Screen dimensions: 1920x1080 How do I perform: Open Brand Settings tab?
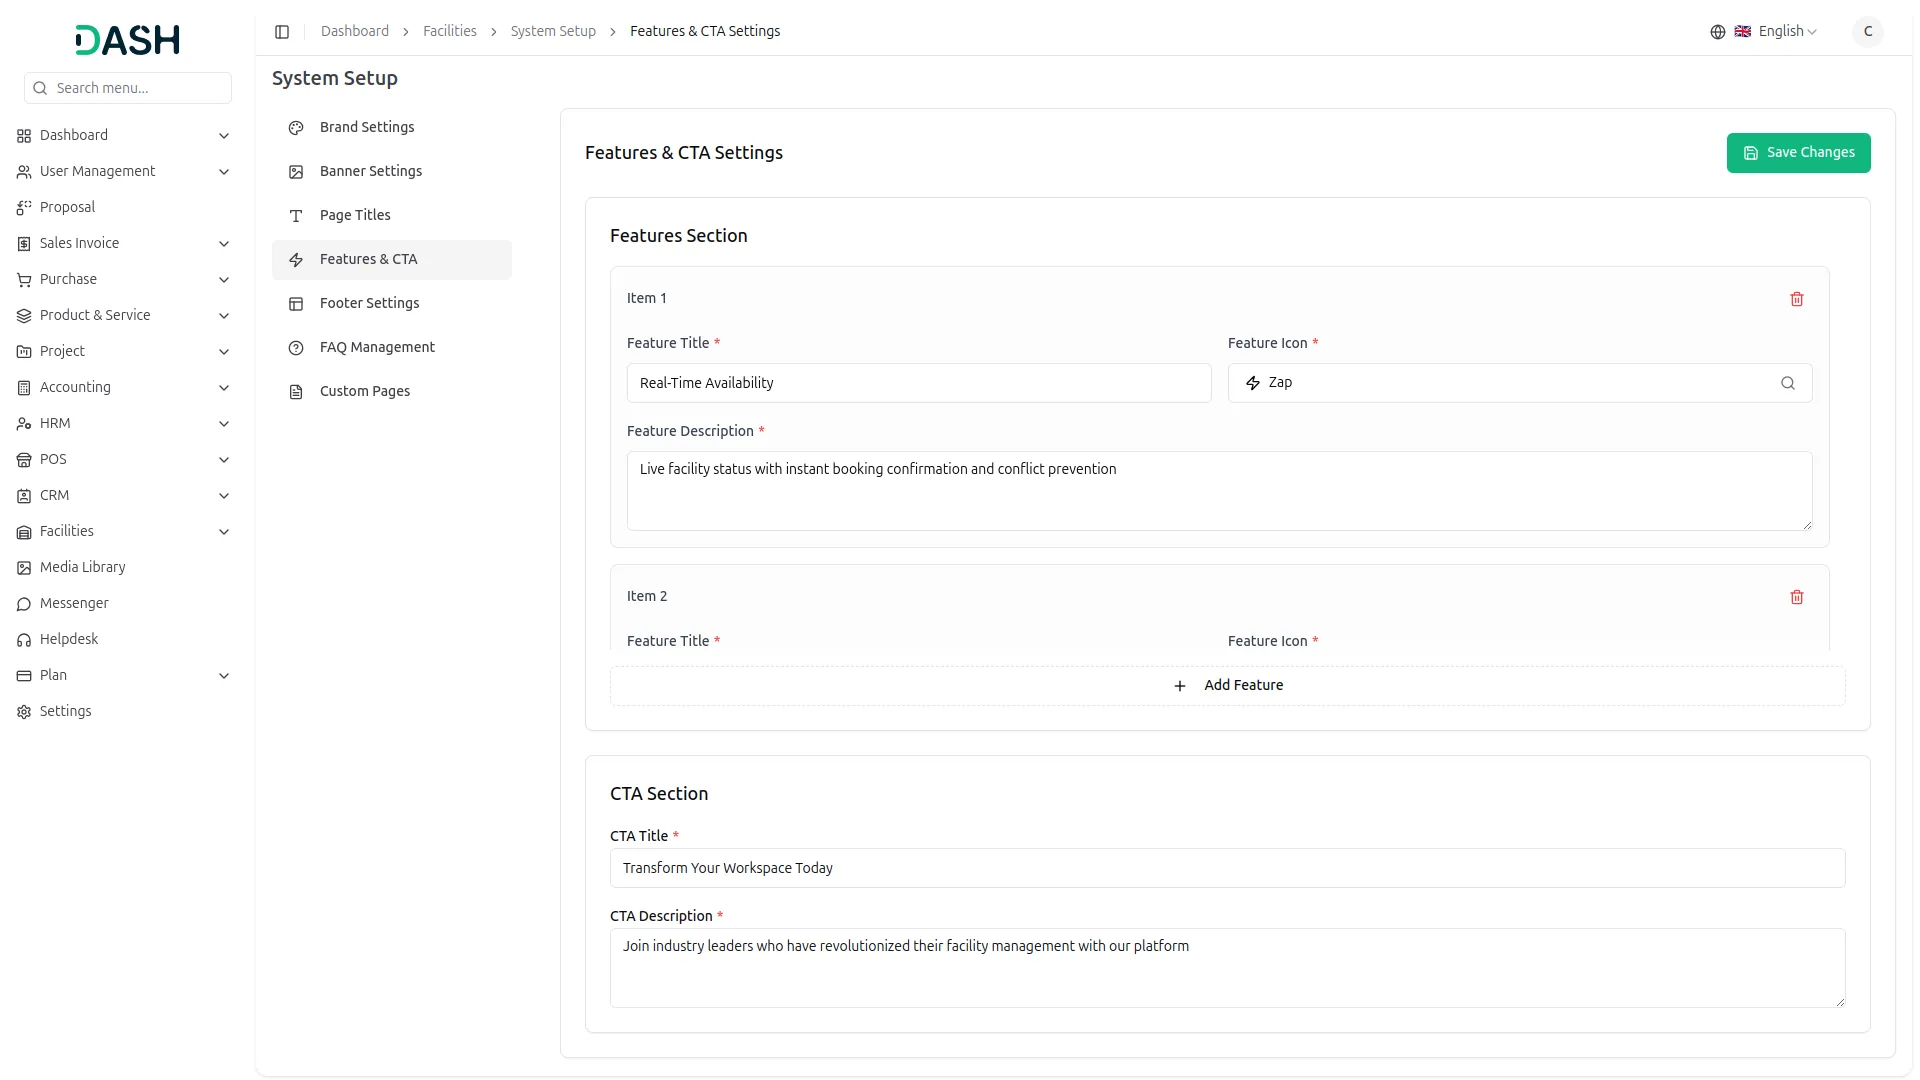click(367, 127)
